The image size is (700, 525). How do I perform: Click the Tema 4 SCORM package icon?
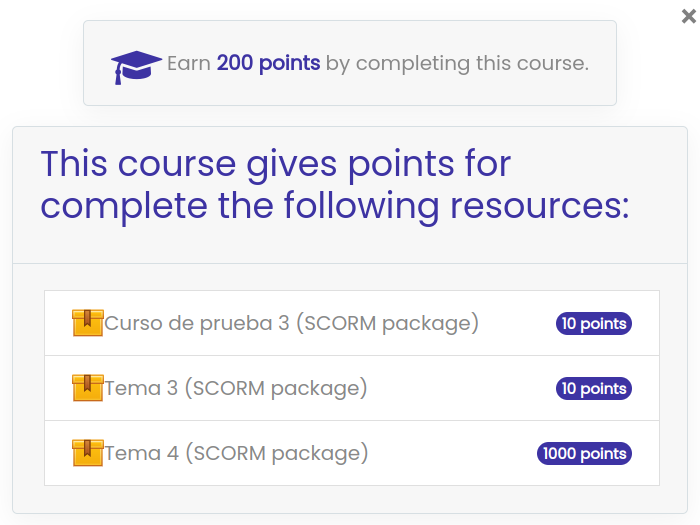coord(88,453)
